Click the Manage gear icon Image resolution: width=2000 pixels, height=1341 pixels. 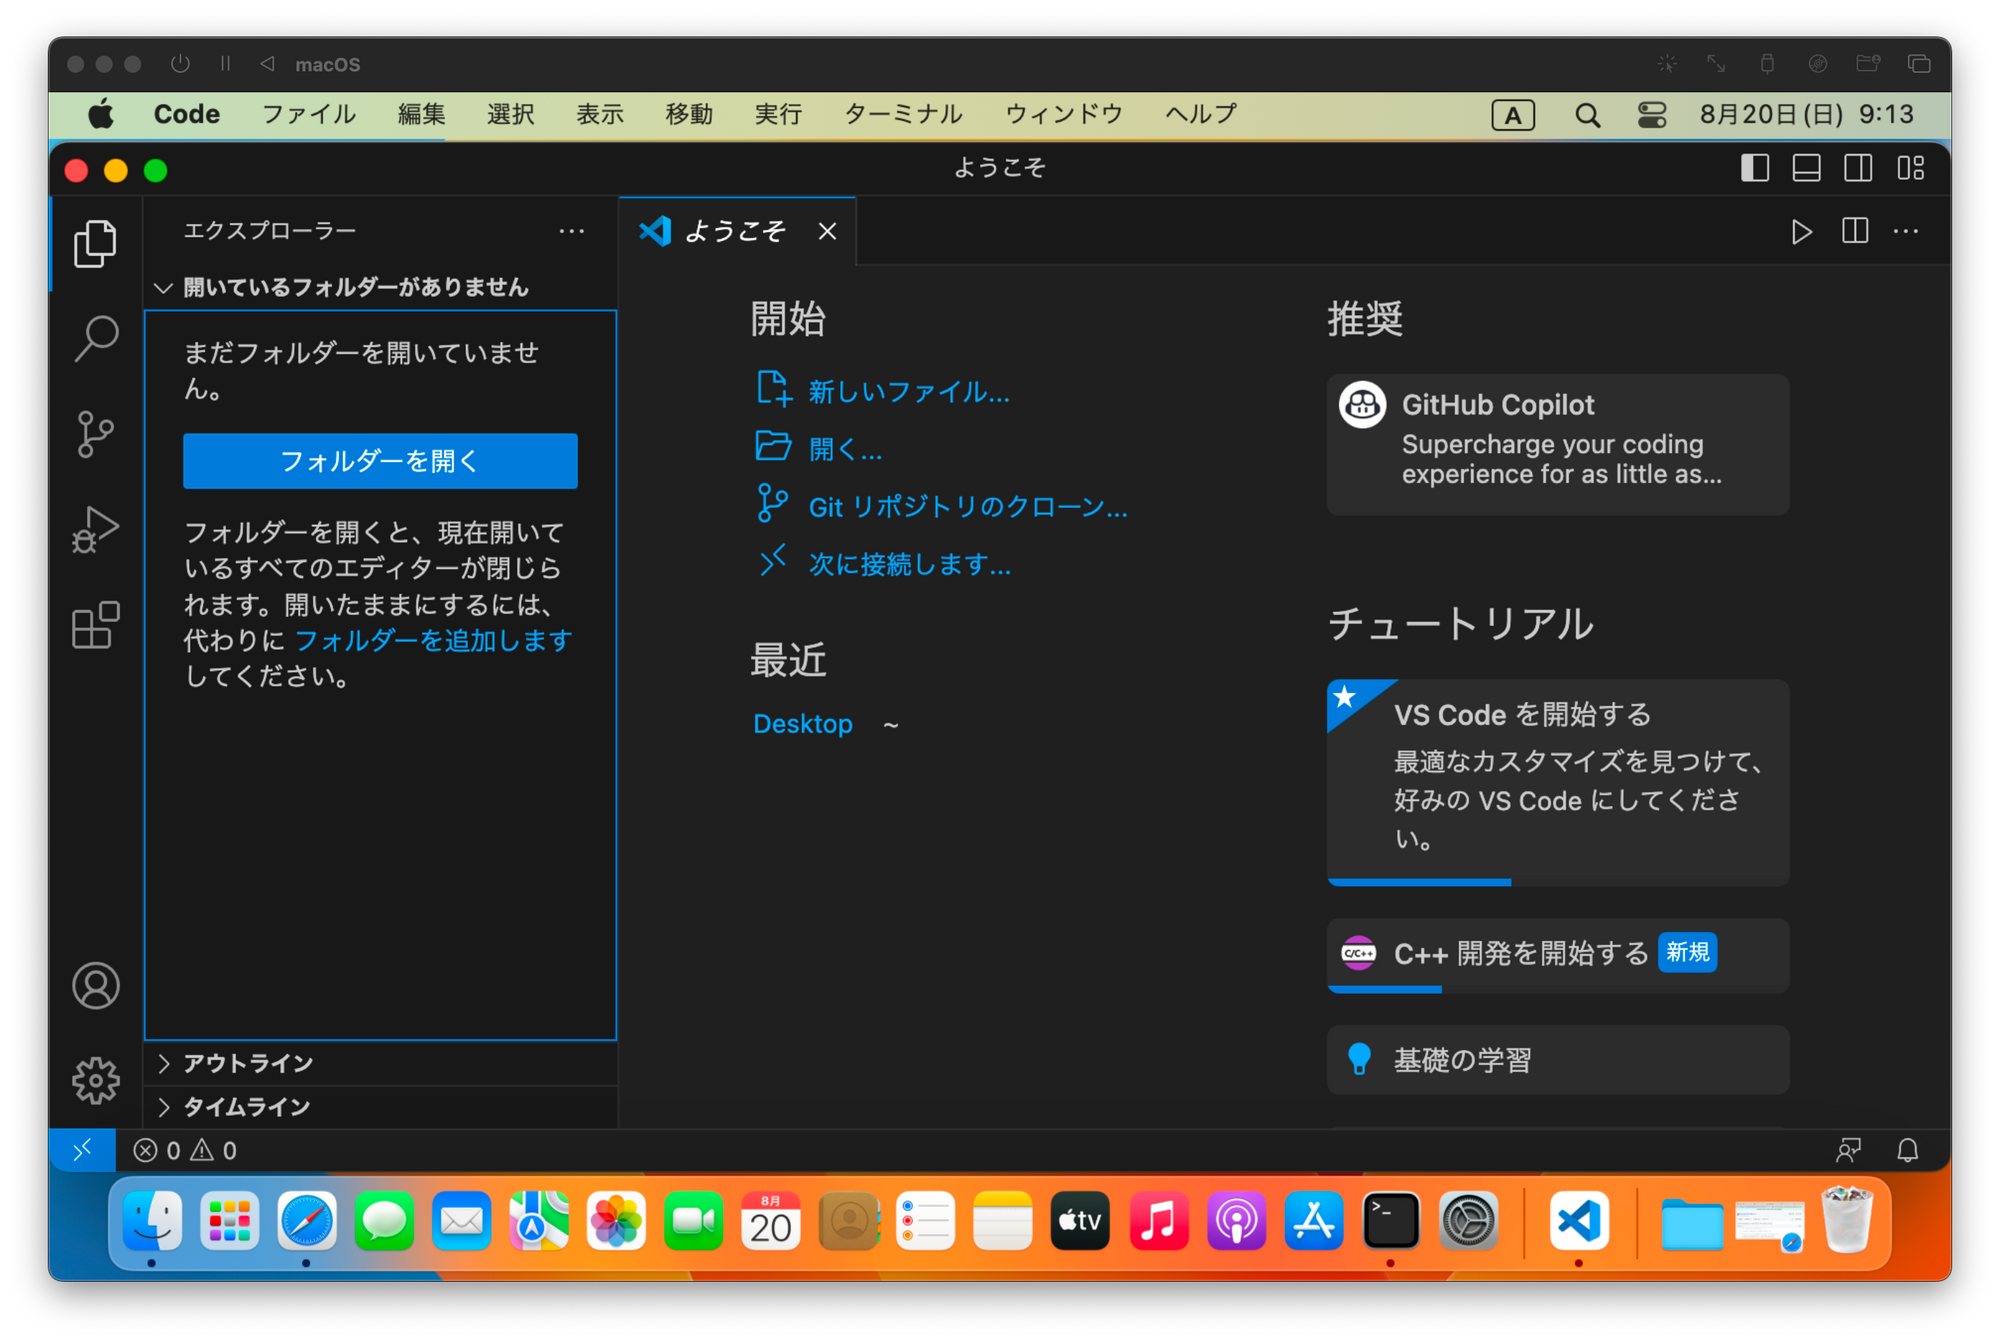point(96,1080)
